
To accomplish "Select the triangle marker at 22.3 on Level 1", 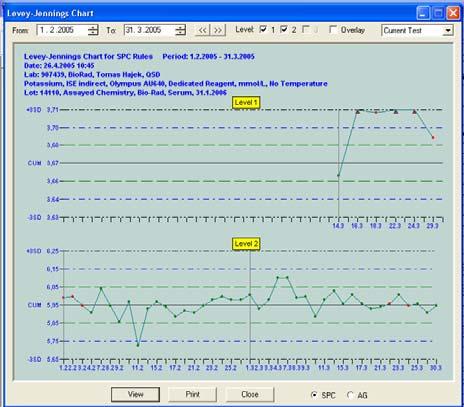I will 396,112.
